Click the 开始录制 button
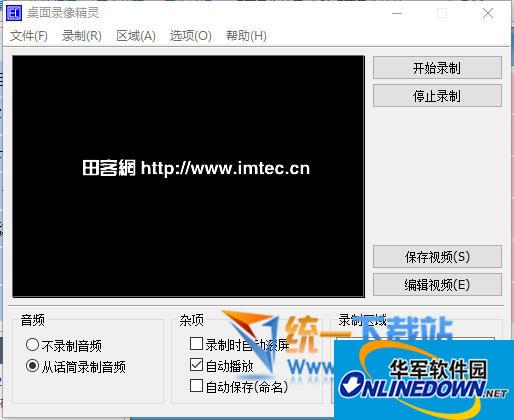514x420 pixels. click(x=437, y=68)
